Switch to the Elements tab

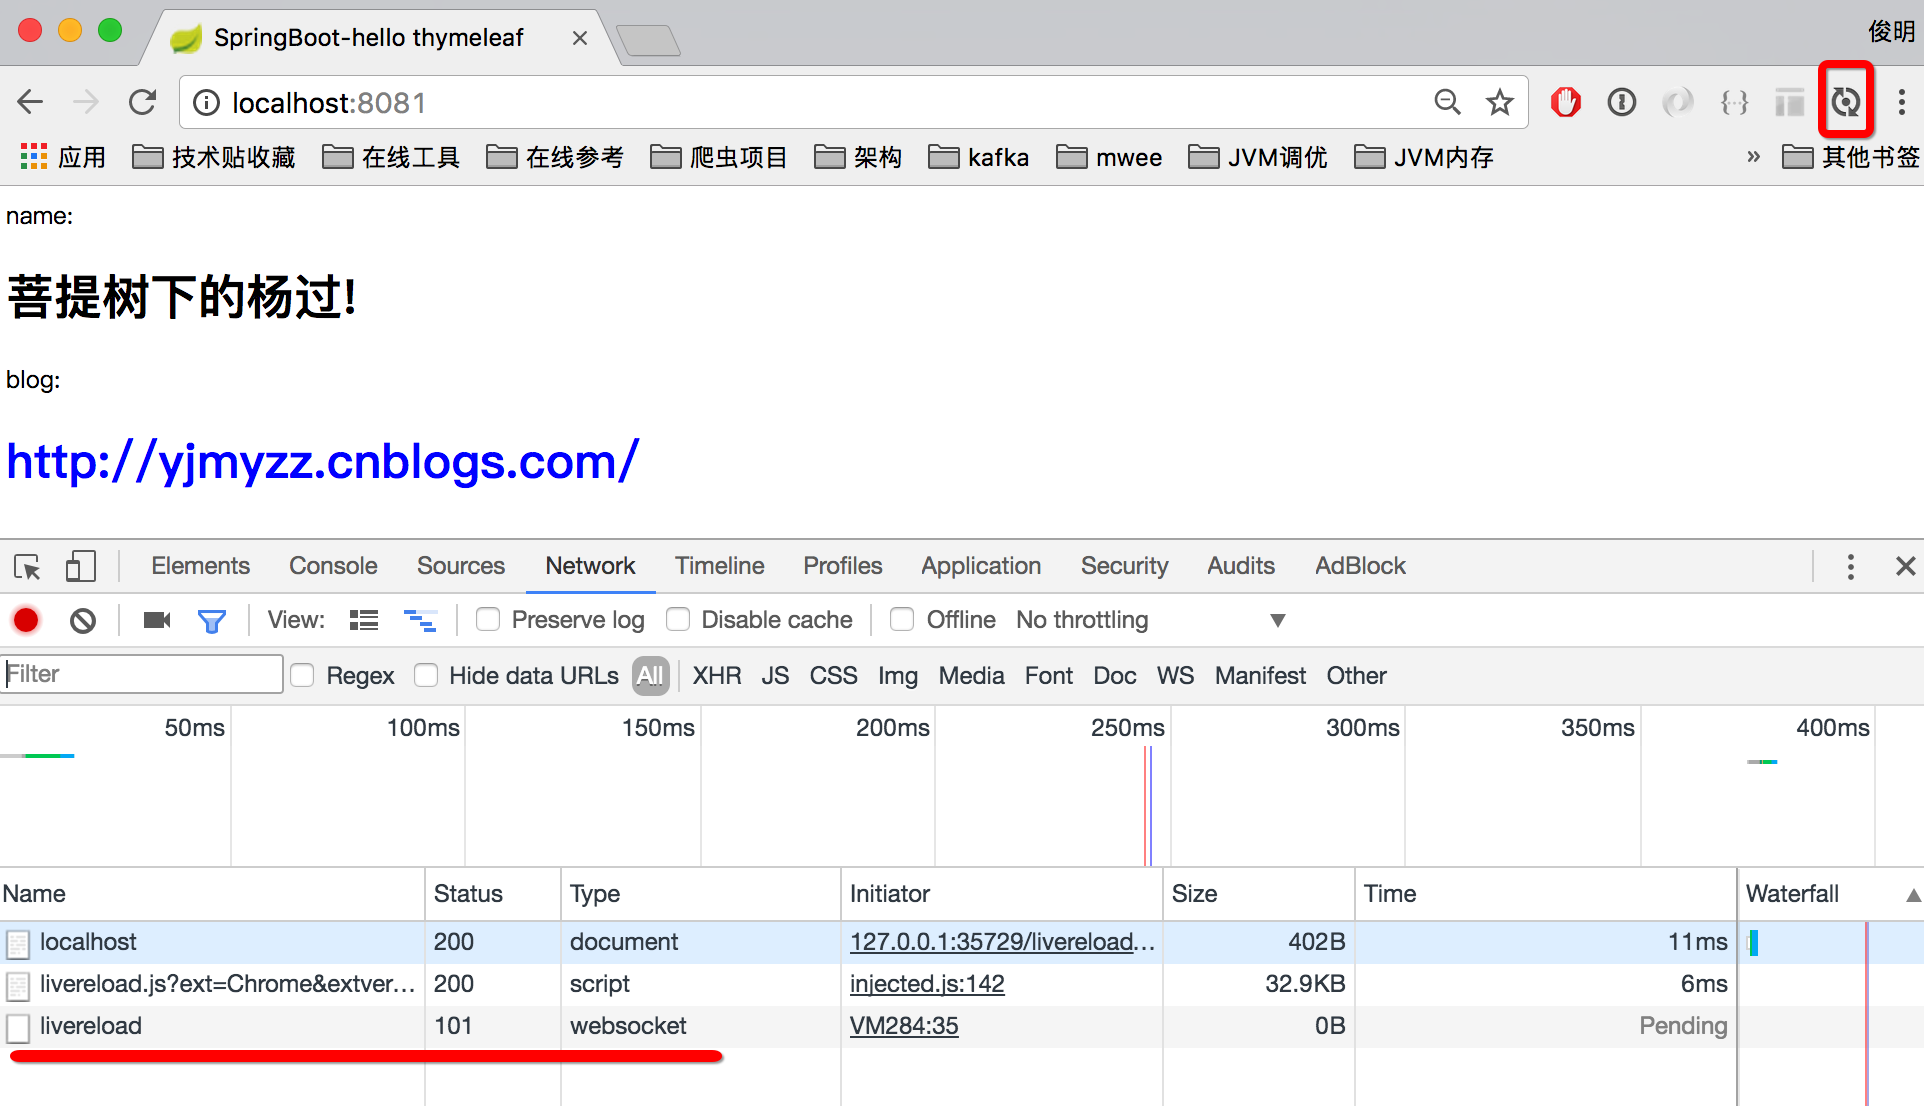(200, 566)
